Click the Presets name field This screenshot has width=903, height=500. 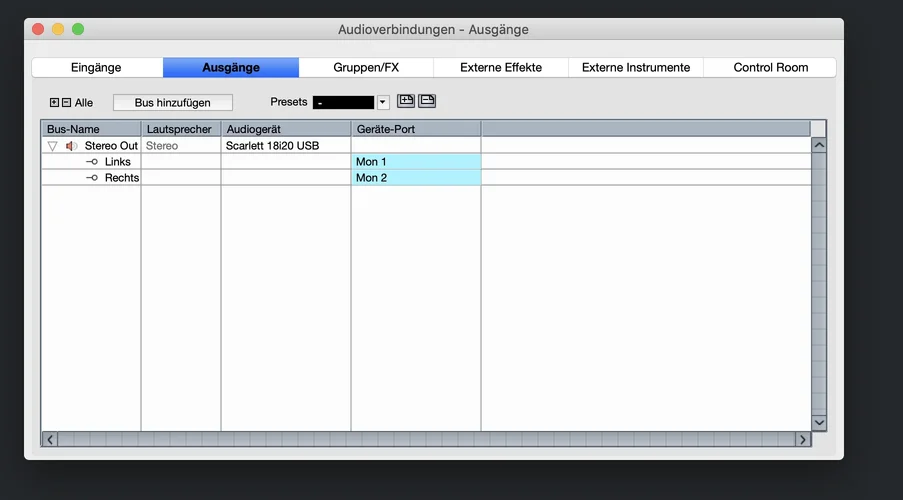pyautogui.click(x=343, y=103)
